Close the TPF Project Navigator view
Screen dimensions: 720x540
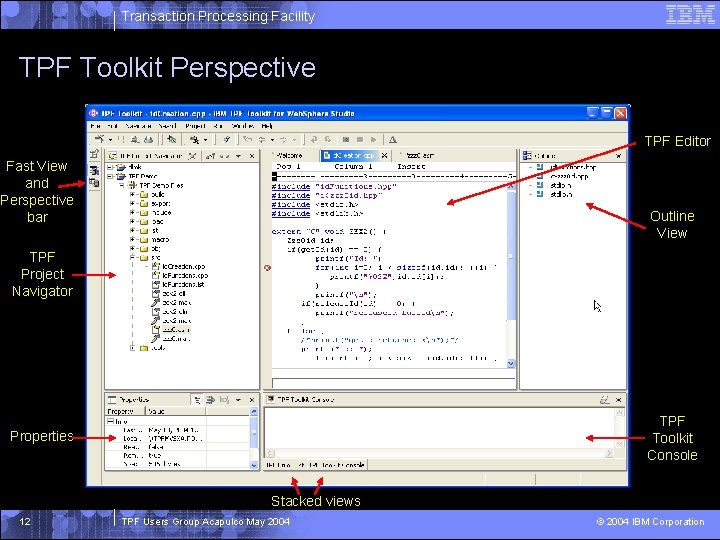click(252, 156)
